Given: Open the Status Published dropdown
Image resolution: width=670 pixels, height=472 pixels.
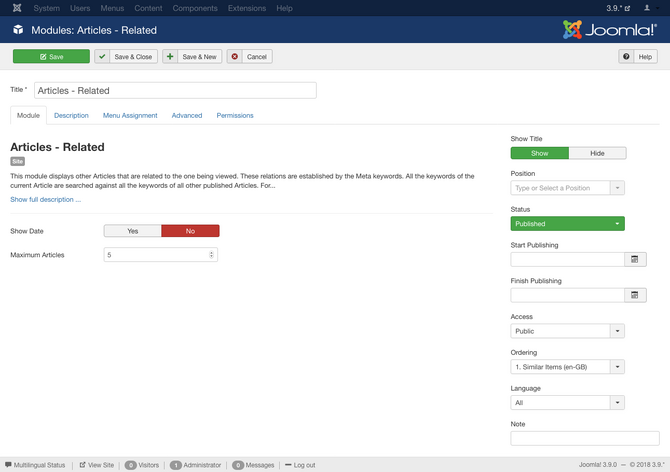Looking at the screenshot, I should point(567,224).
